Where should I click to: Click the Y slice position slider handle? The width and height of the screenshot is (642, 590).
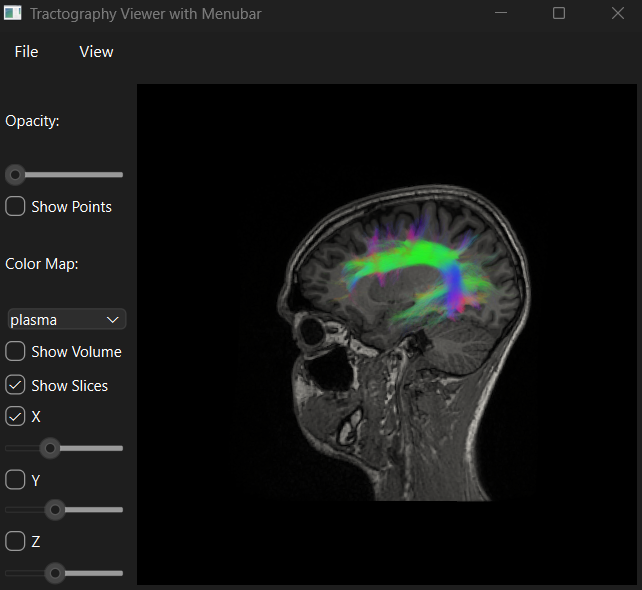[56, 510]
